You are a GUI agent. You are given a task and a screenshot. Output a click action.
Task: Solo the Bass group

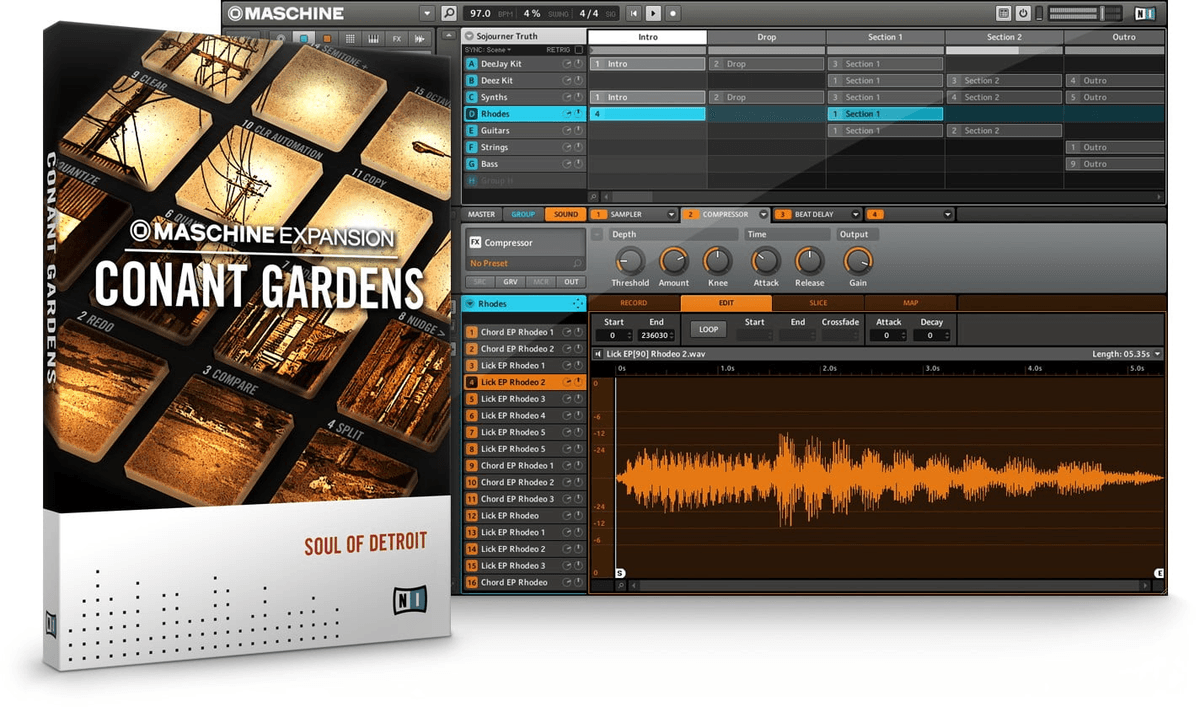[x=579, y=164]
